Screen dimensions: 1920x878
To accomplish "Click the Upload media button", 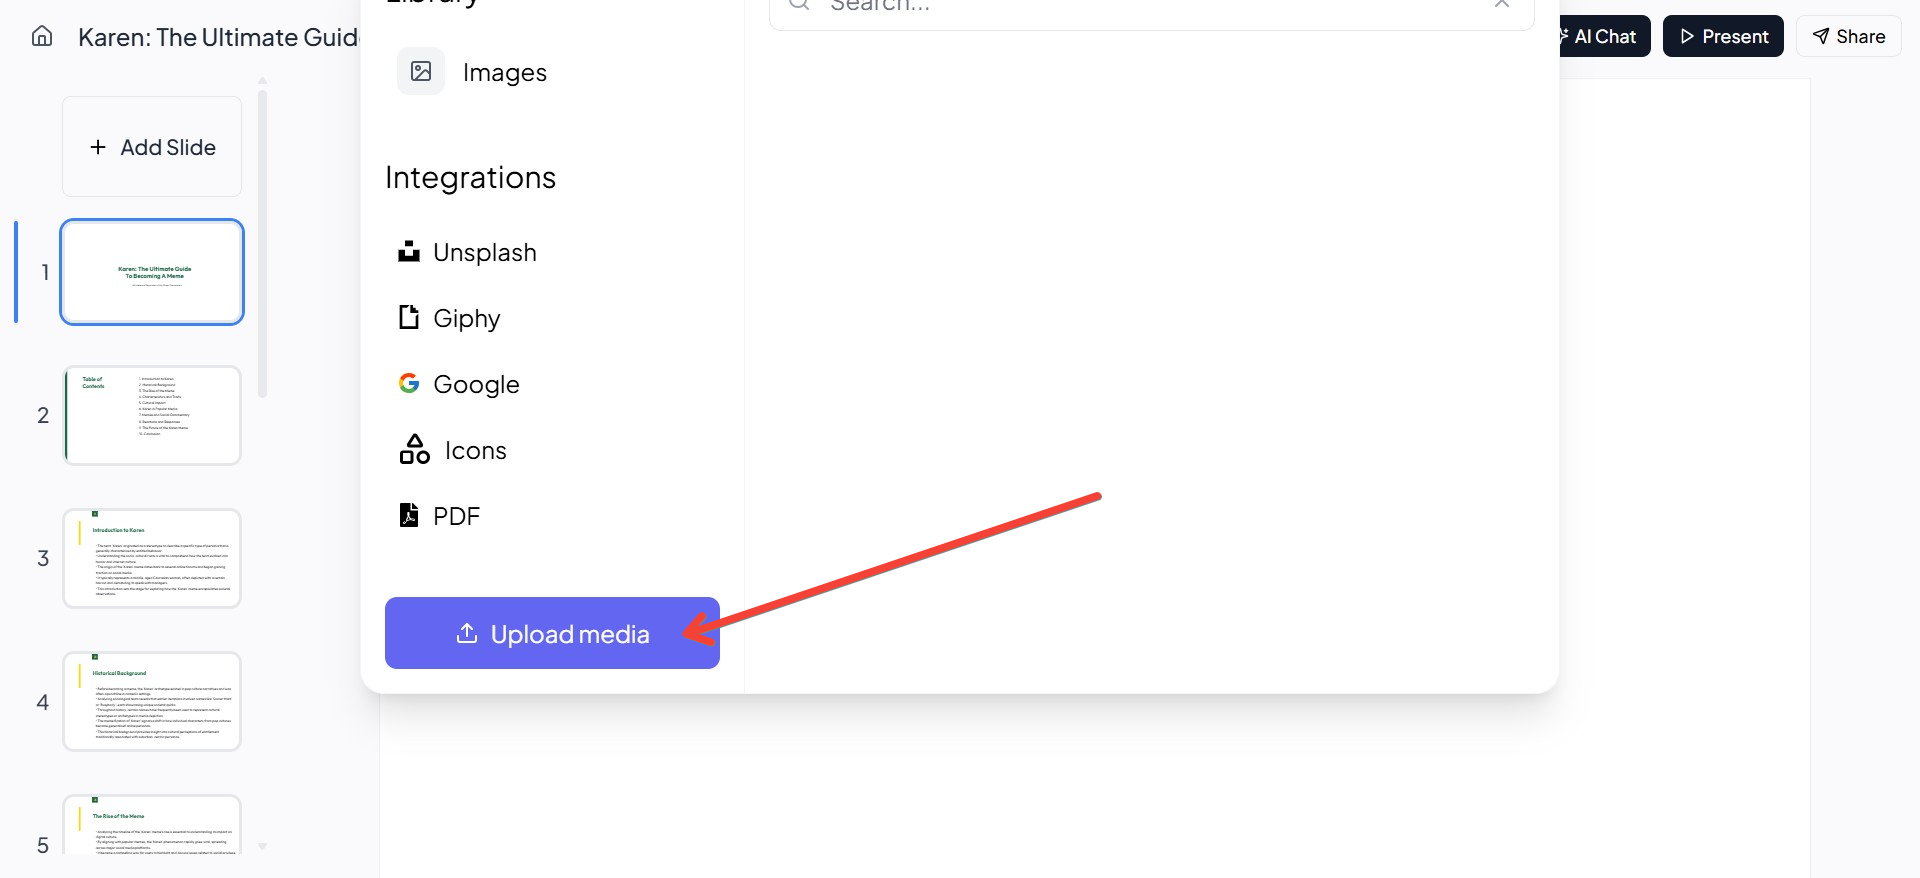I will pos(552,633).
